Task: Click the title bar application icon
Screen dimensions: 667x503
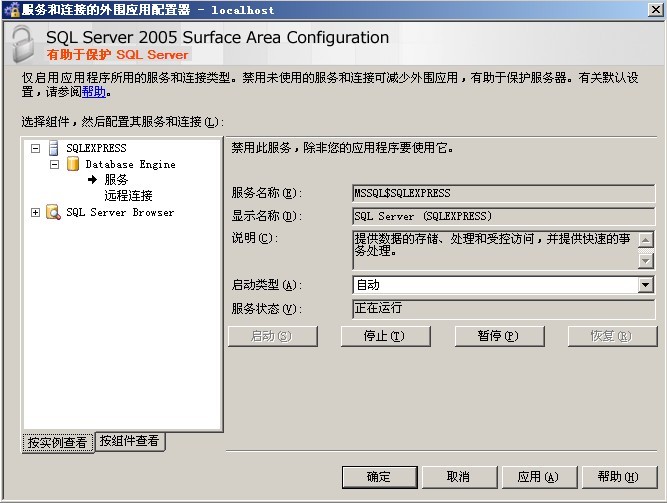Action: click(x=12, y=9)
